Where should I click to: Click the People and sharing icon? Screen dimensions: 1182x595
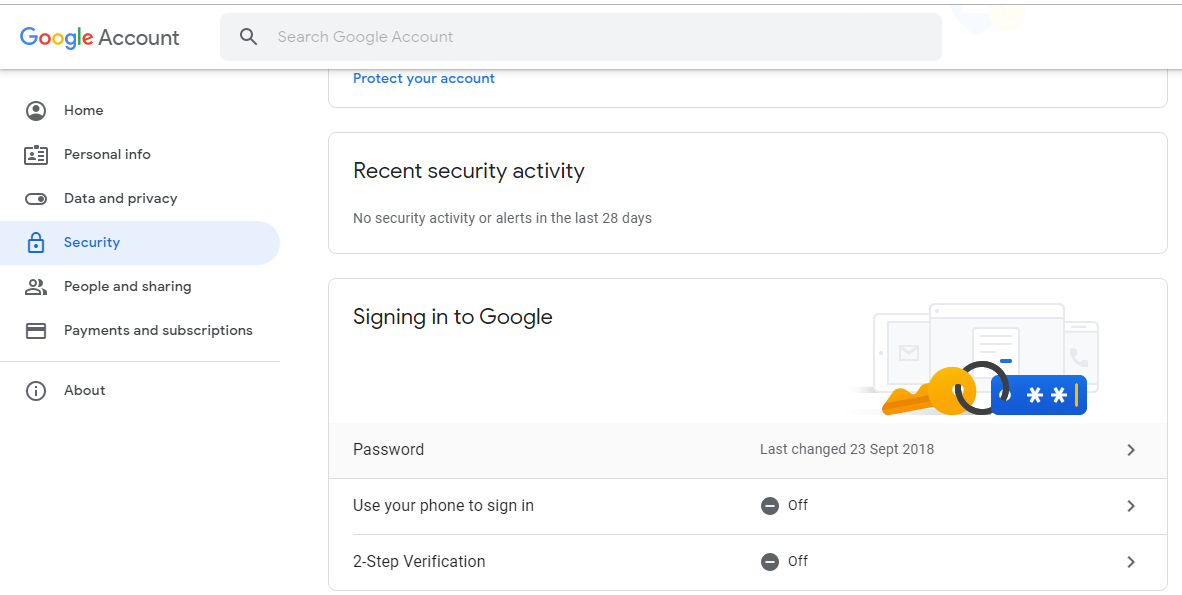pos(36,287)
